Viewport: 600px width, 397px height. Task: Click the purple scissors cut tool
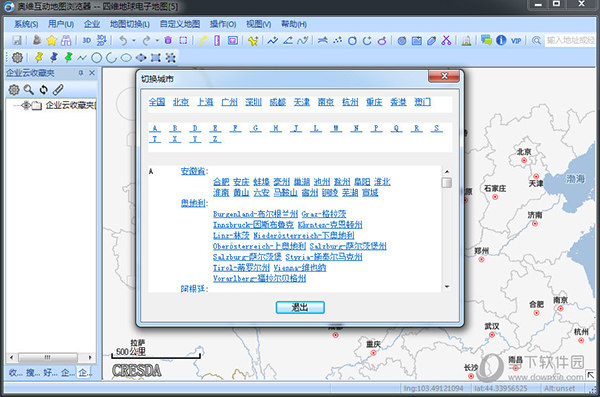446,40
